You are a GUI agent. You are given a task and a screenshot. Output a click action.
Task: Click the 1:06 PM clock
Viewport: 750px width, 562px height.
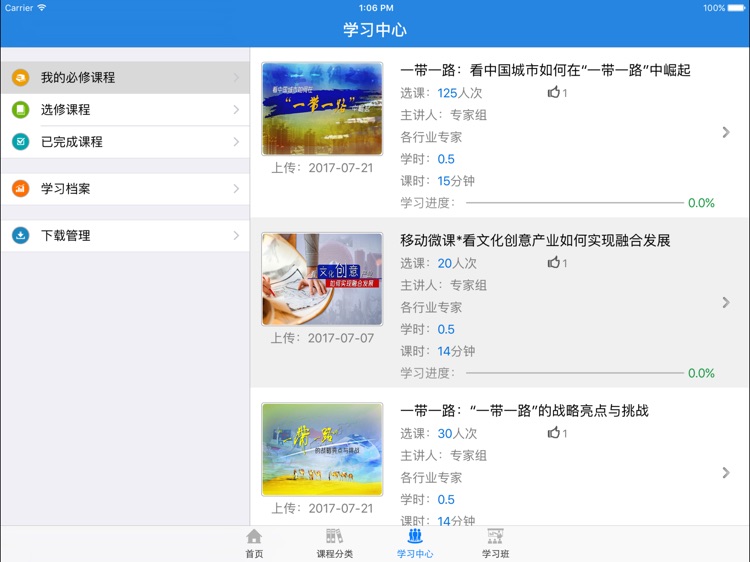[376, 8]
